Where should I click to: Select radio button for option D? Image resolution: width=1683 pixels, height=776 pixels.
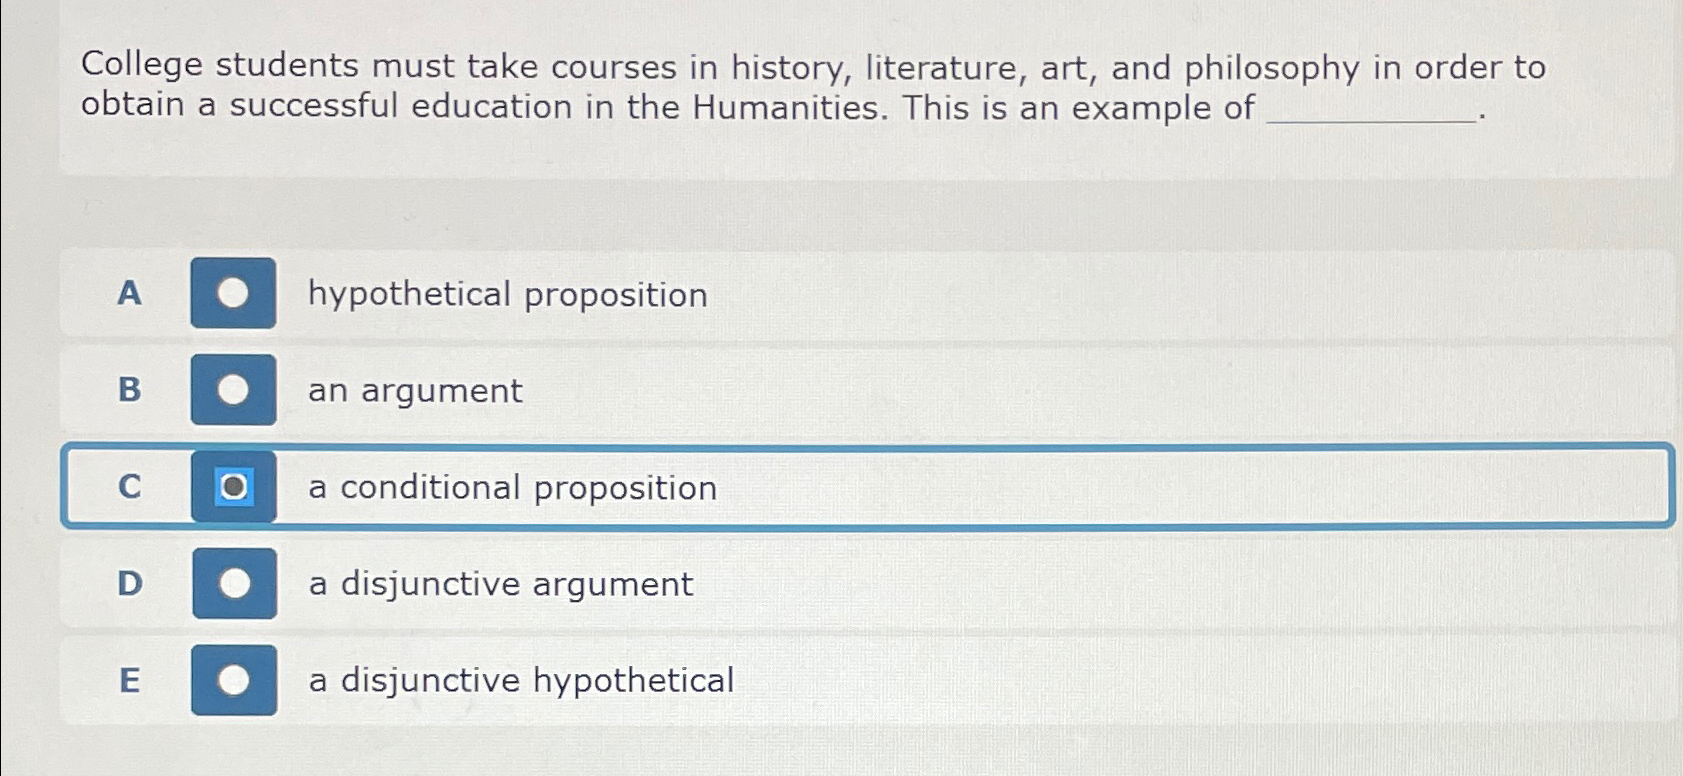coord(232,584)
